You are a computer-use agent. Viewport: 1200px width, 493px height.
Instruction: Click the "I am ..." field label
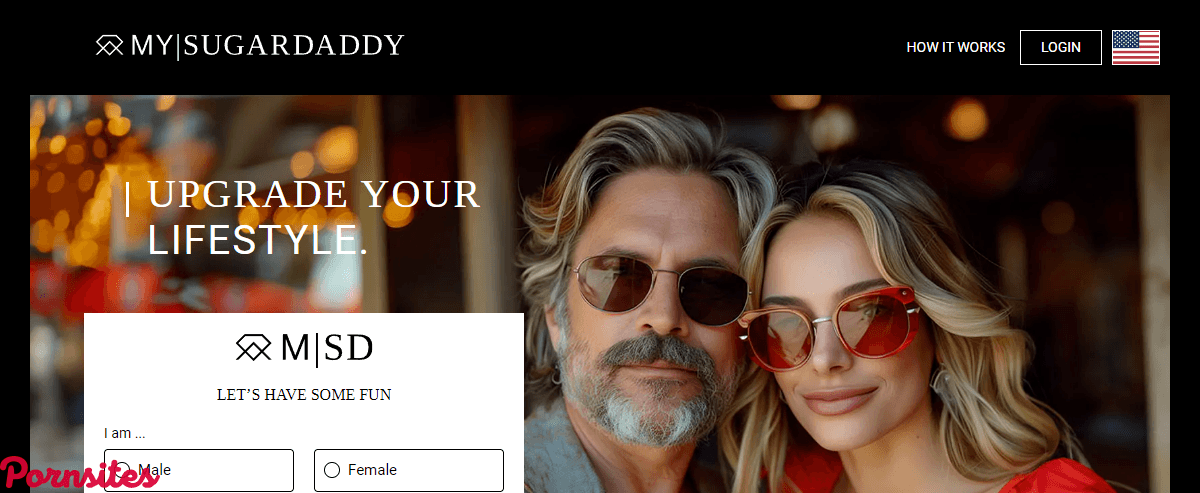point(125,433)
